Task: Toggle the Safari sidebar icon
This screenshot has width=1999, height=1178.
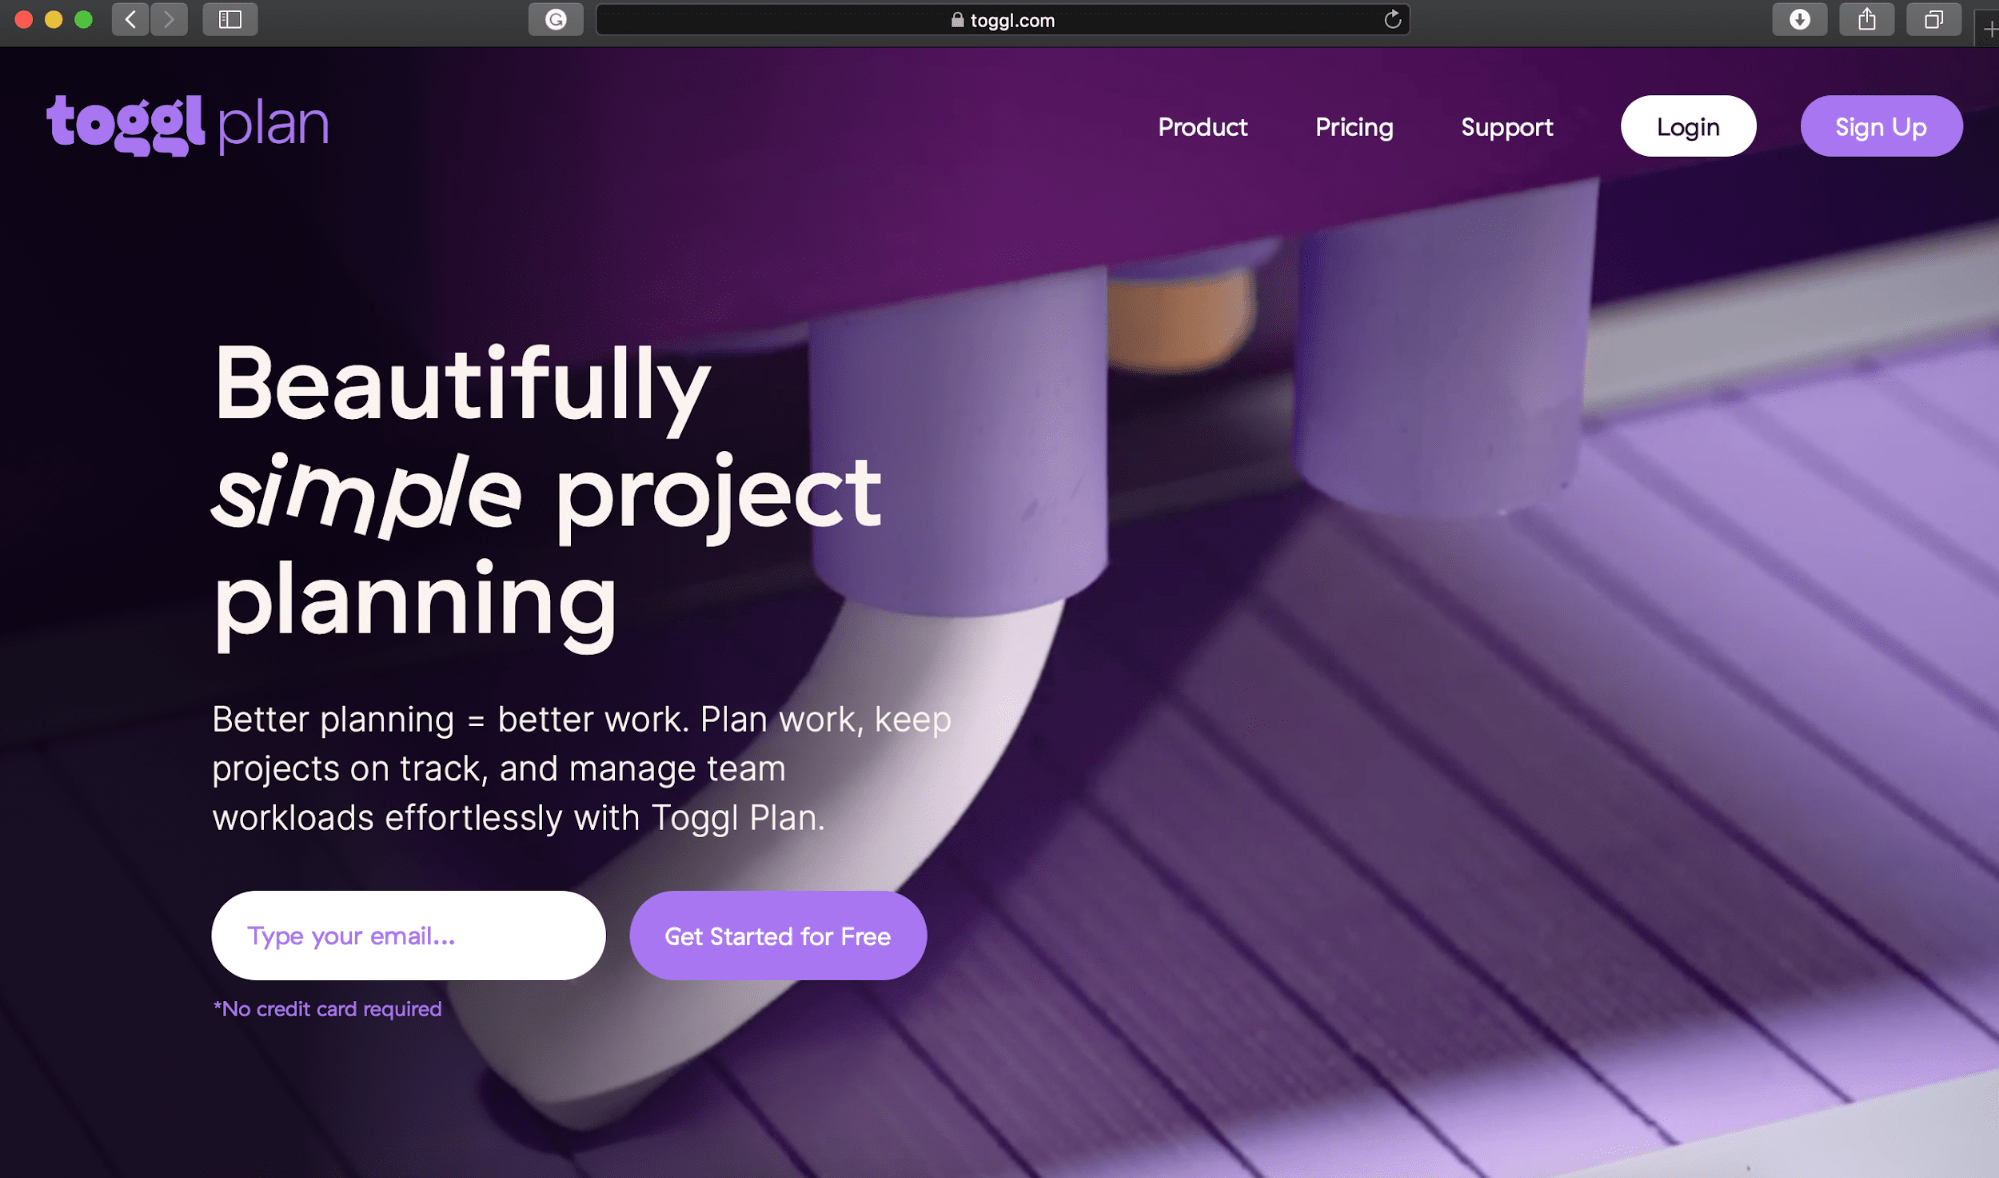Action: pyautogui.click(x=230, y=19)
